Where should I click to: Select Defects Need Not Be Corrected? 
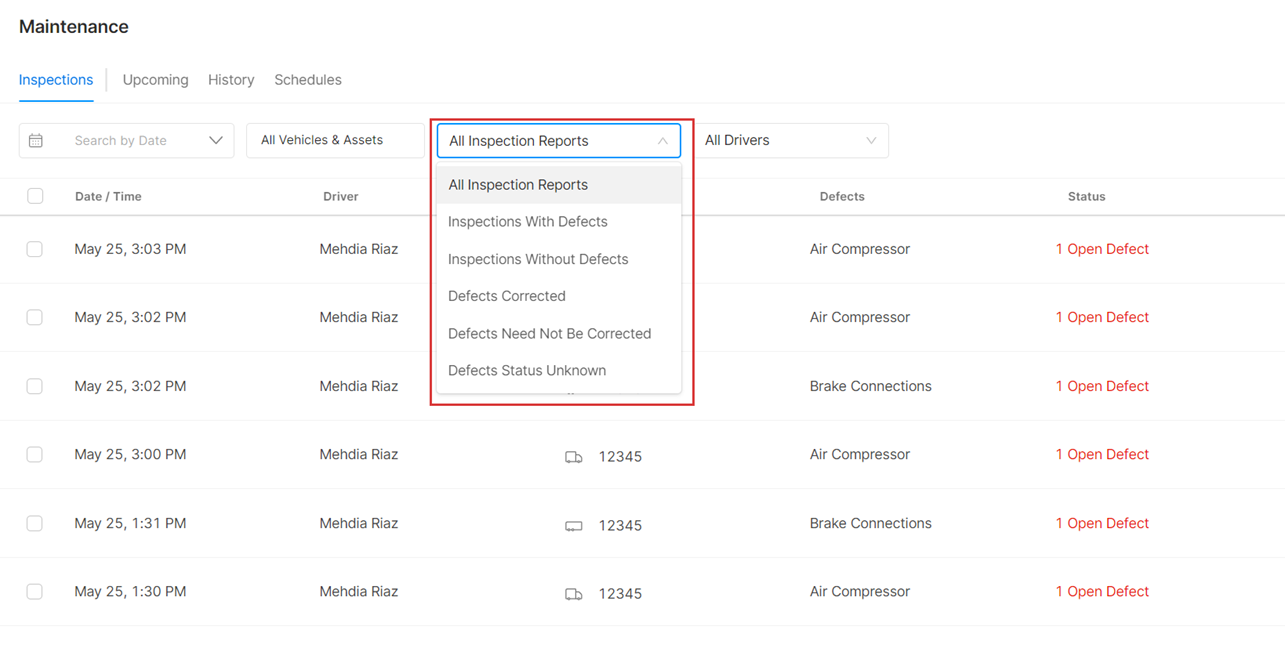click(559, 333)
